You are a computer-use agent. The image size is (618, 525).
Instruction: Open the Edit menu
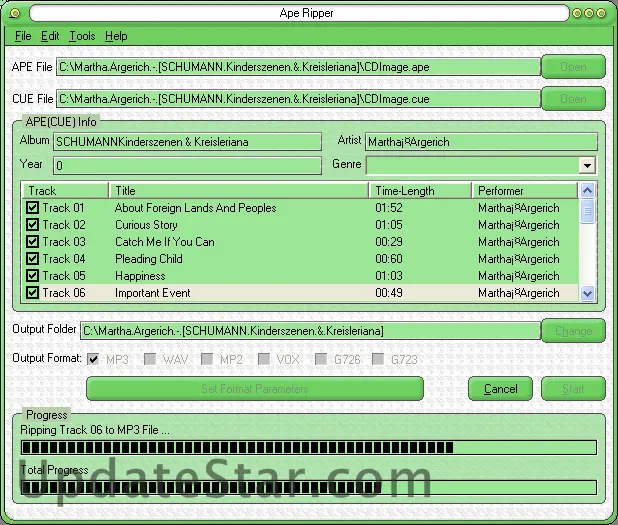coord(50,36)
